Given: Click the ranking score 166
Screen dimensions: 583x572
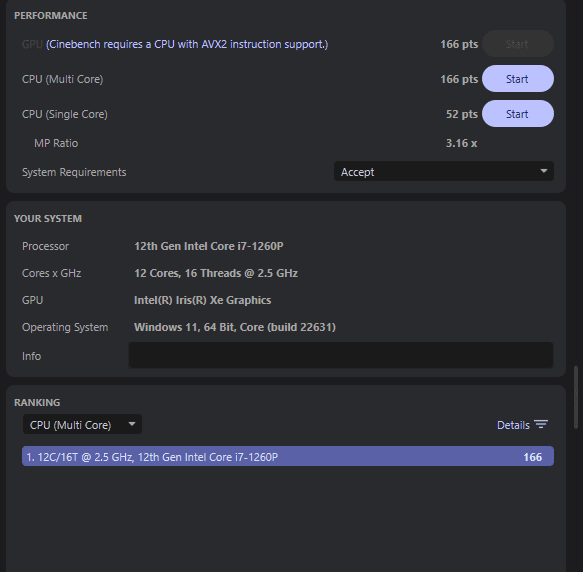Looking at the screenshot, I should (x=532, y=457).
